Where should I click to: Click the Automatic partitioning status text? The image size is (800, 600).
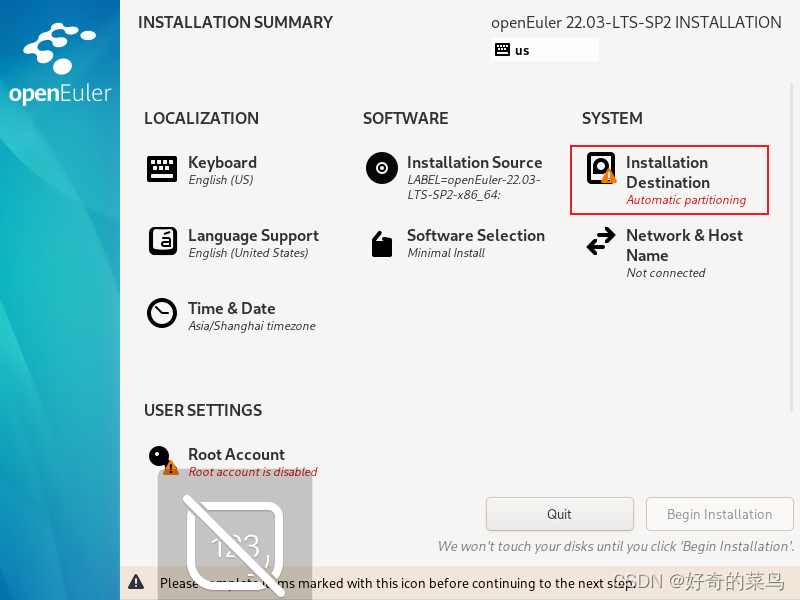[x=686, y=200]
